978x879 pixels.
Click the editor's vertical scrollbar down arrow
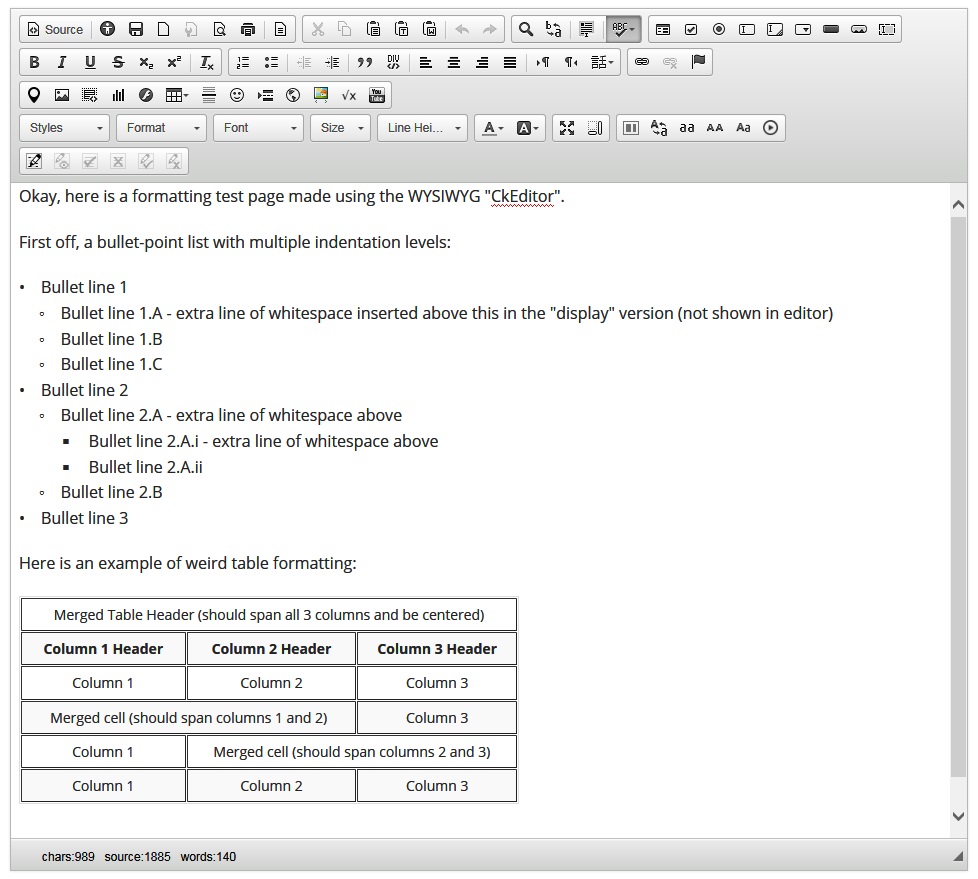coord(959,816)
